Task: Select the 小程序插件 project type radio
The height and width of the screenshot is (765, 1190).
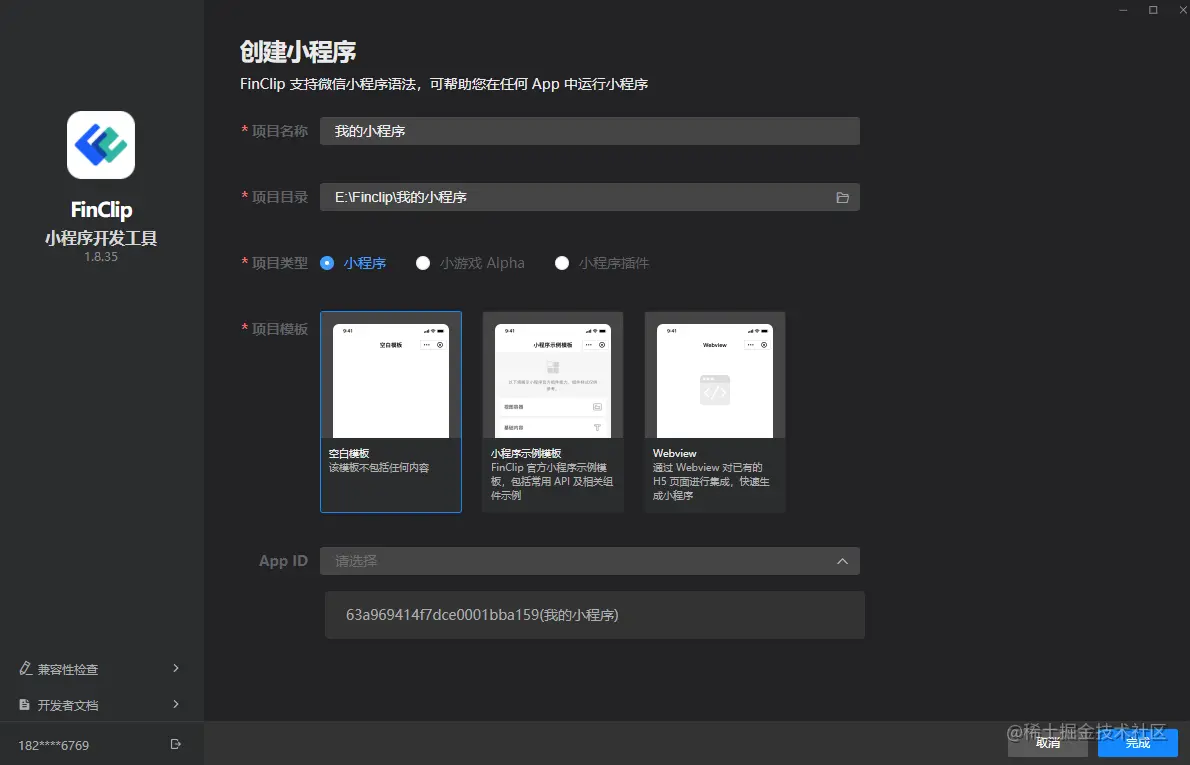Action: click(x=562, y=263)
